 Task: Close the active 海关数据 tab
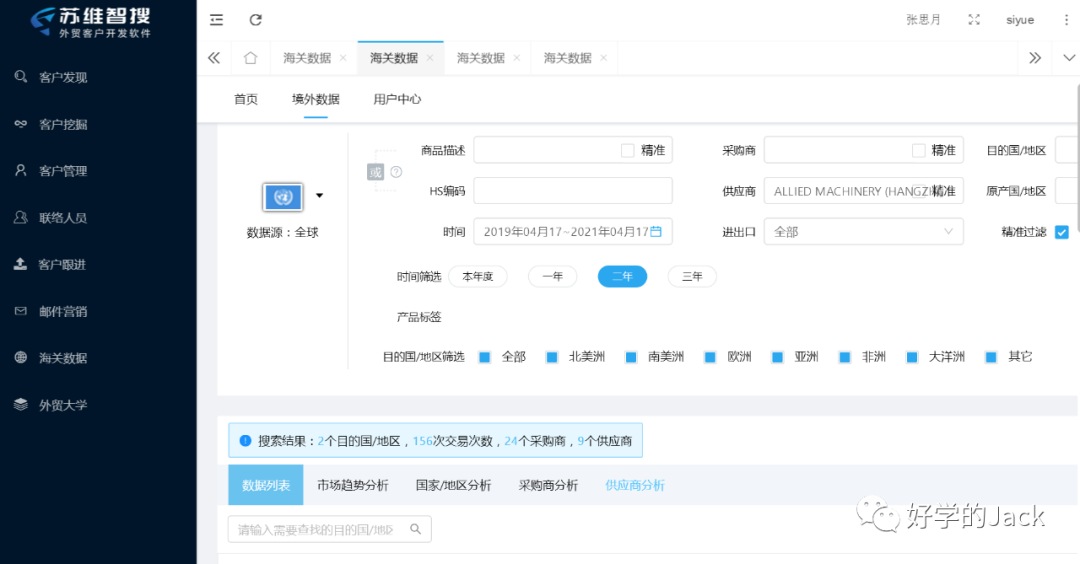coord(430,58)
